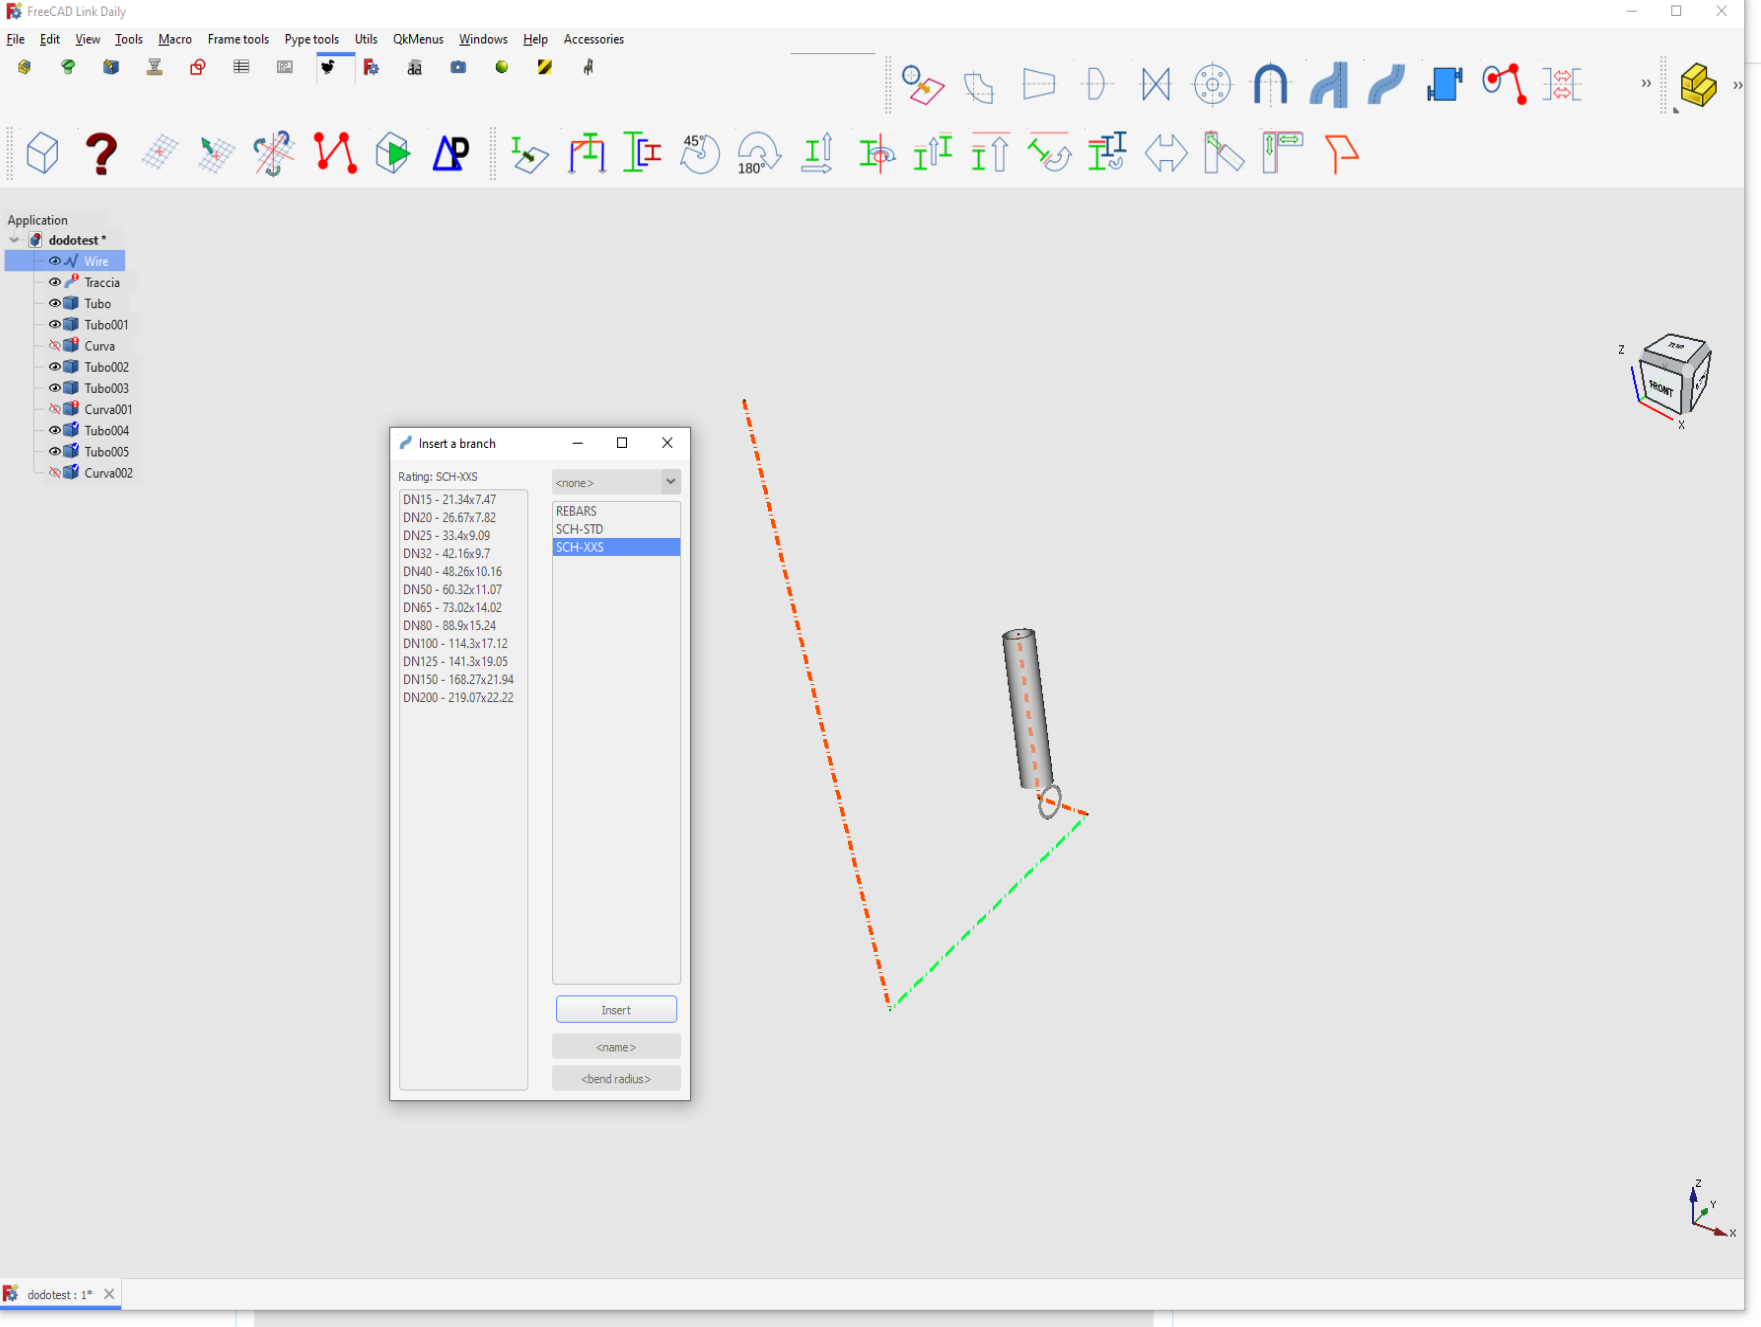
Task: Click the chair icon in top toolbar
Action: (x=588, y=67)
